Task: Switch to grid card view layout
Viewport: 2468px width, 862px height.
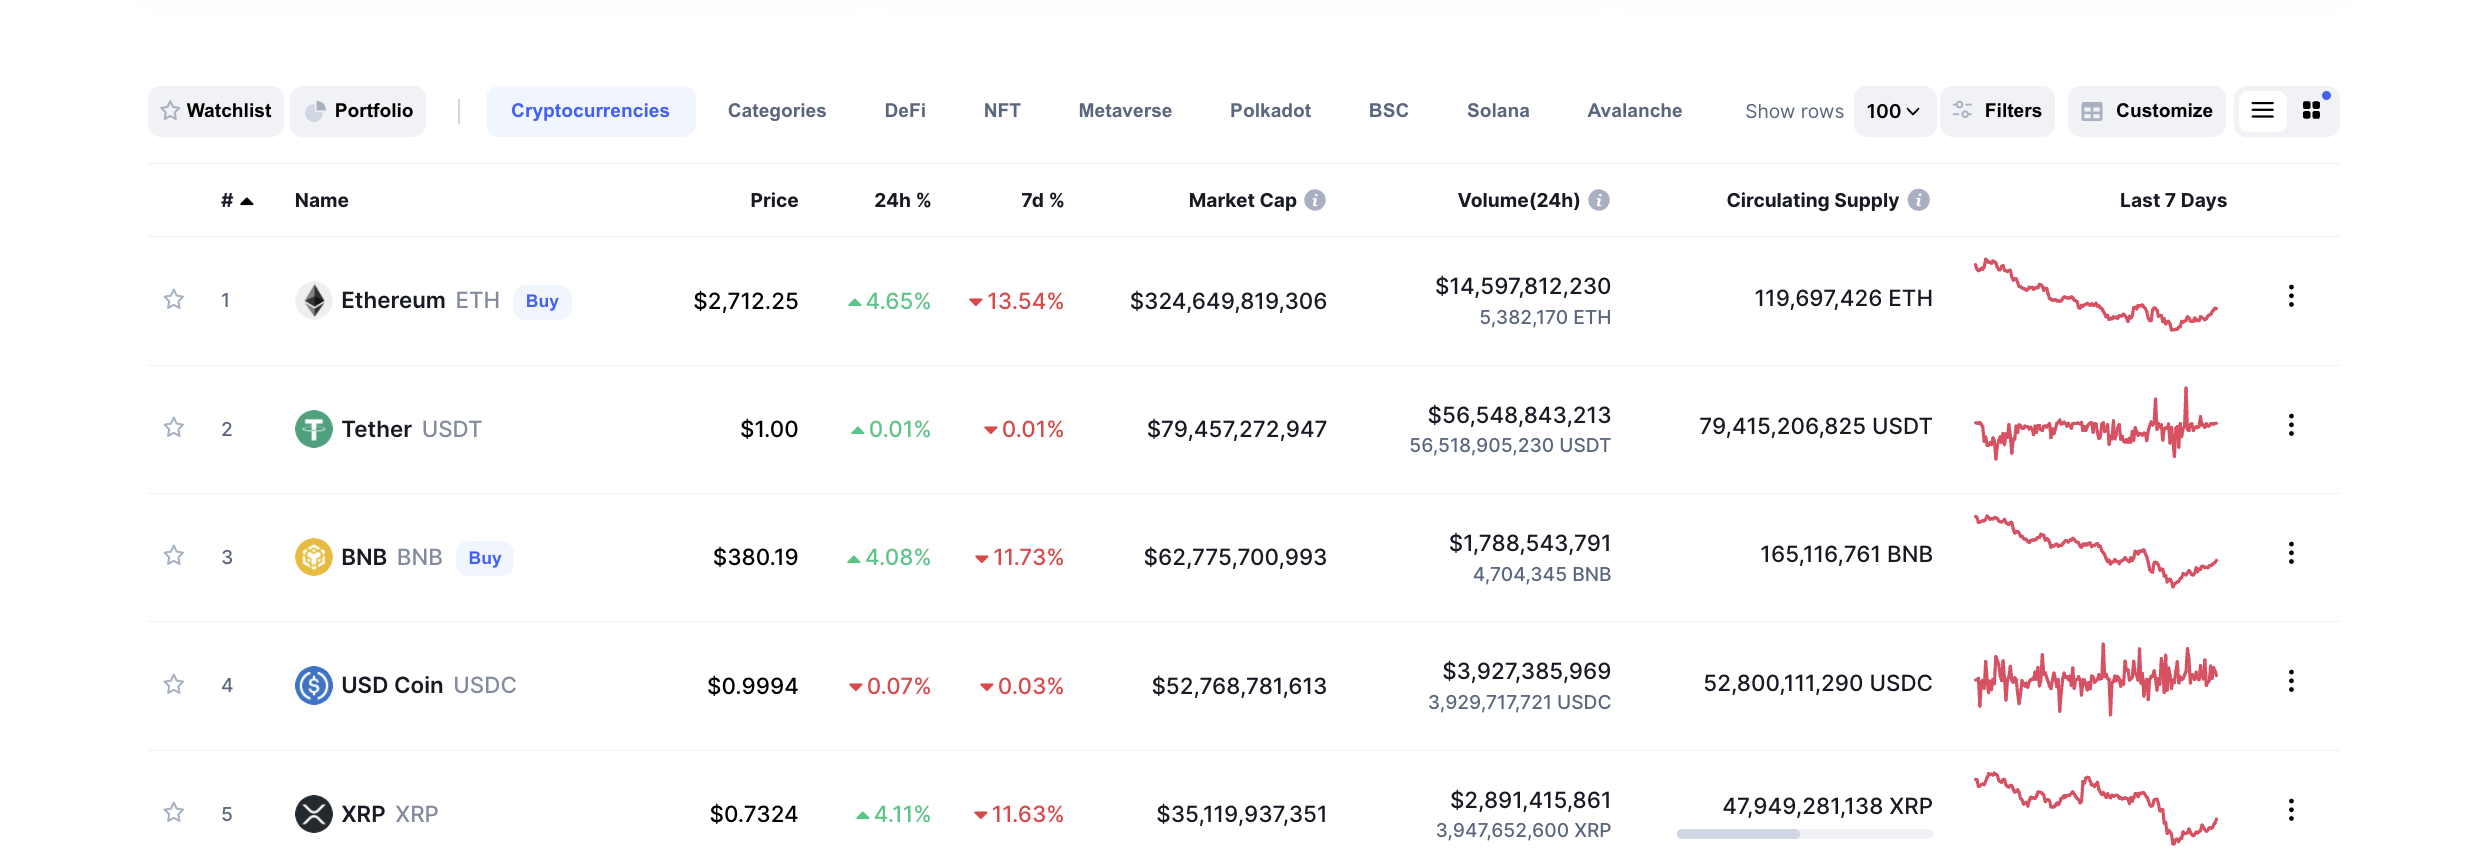Action: pos(2311,111)
